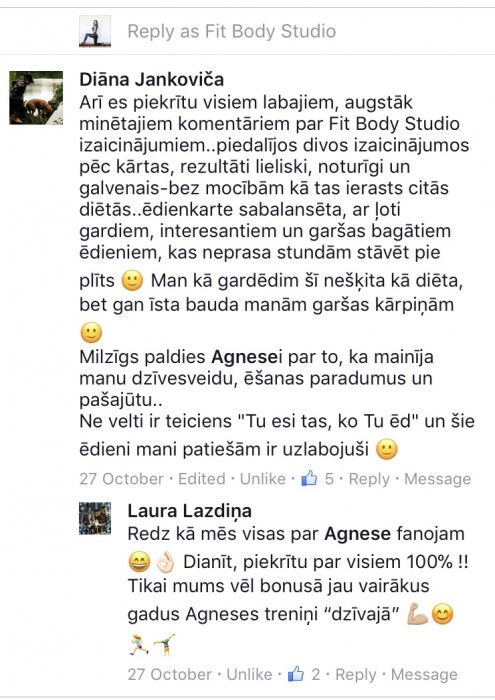Open Laura Lazdiņa's profile picture
Image resolution: width=495 pixels, height=700 pixels.
coord(95,518)
